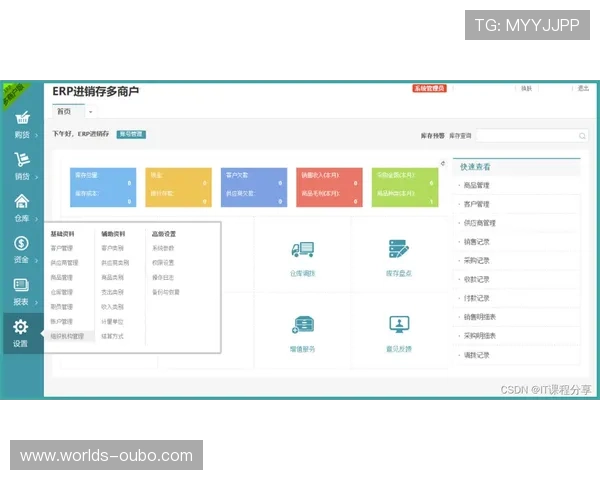Viewport: 600px width, 480px height.
Task: Select 结算方式 in the 辅助资料 menu
Action: [112, 336]
